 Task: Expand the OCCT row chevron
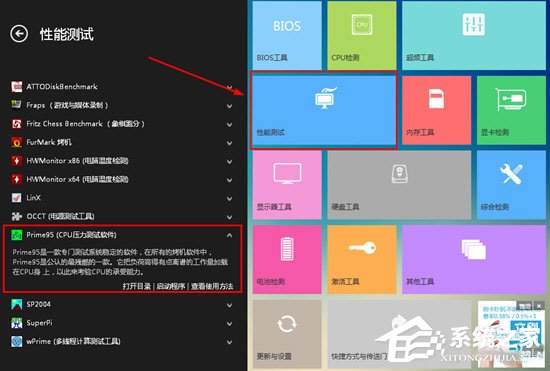(x=229, y=217)
